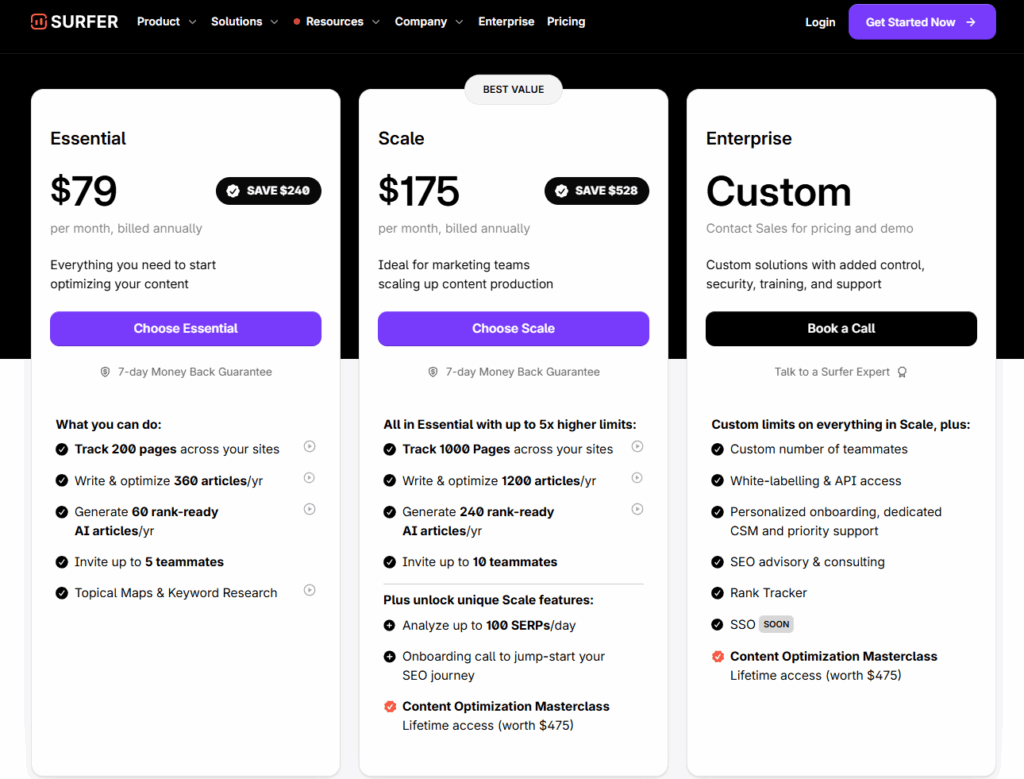Click the Surfer logo in header
Image resolution: width=1024 pixels, height=779 pixels.
(x=74, y=21)
